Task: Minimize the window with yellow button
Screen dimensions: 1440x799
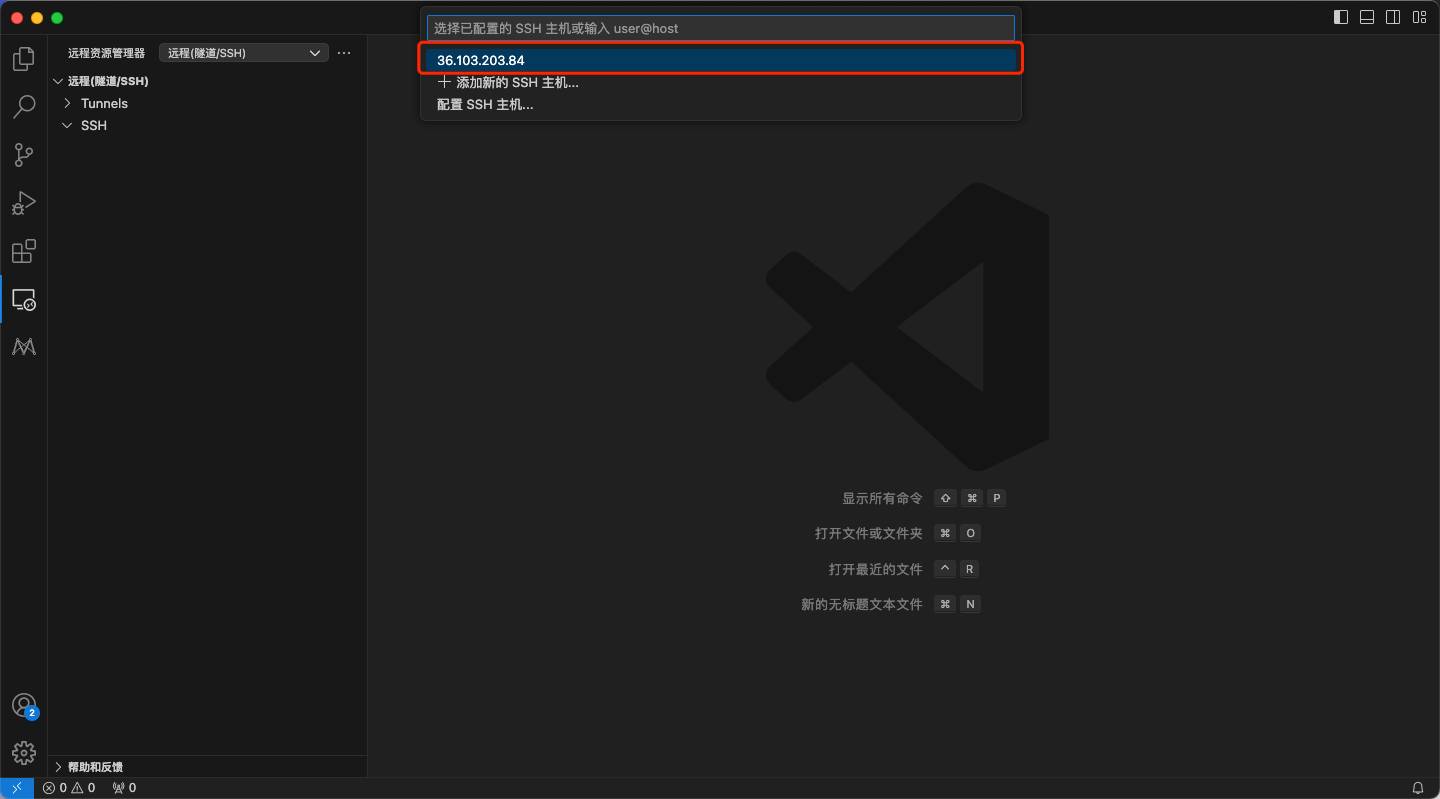Action: [x=38, y=18]
